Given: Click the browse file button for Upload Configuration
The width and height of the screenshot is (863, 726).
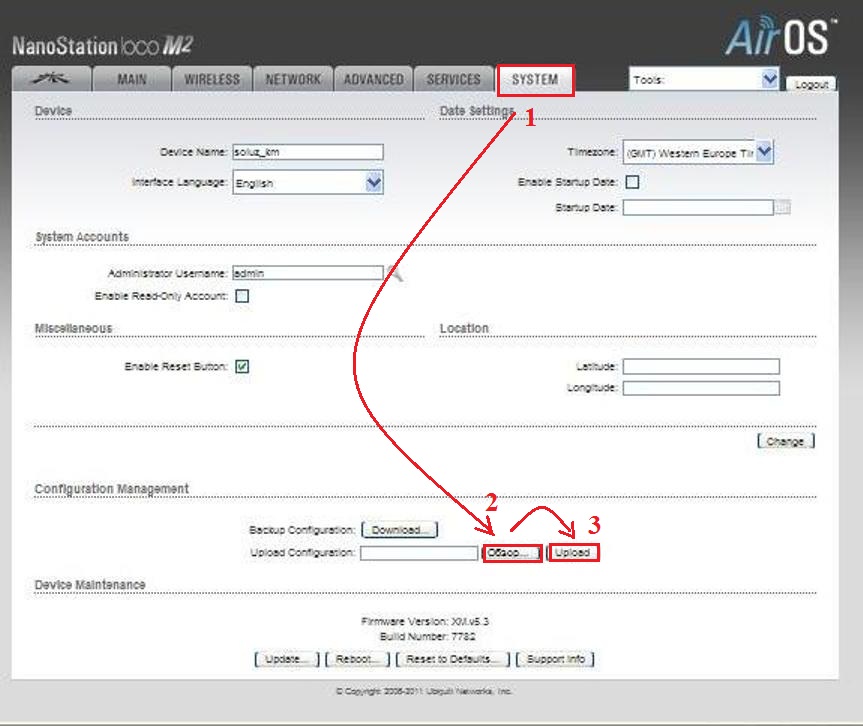Looking at the screenshot, I should 512,553.
